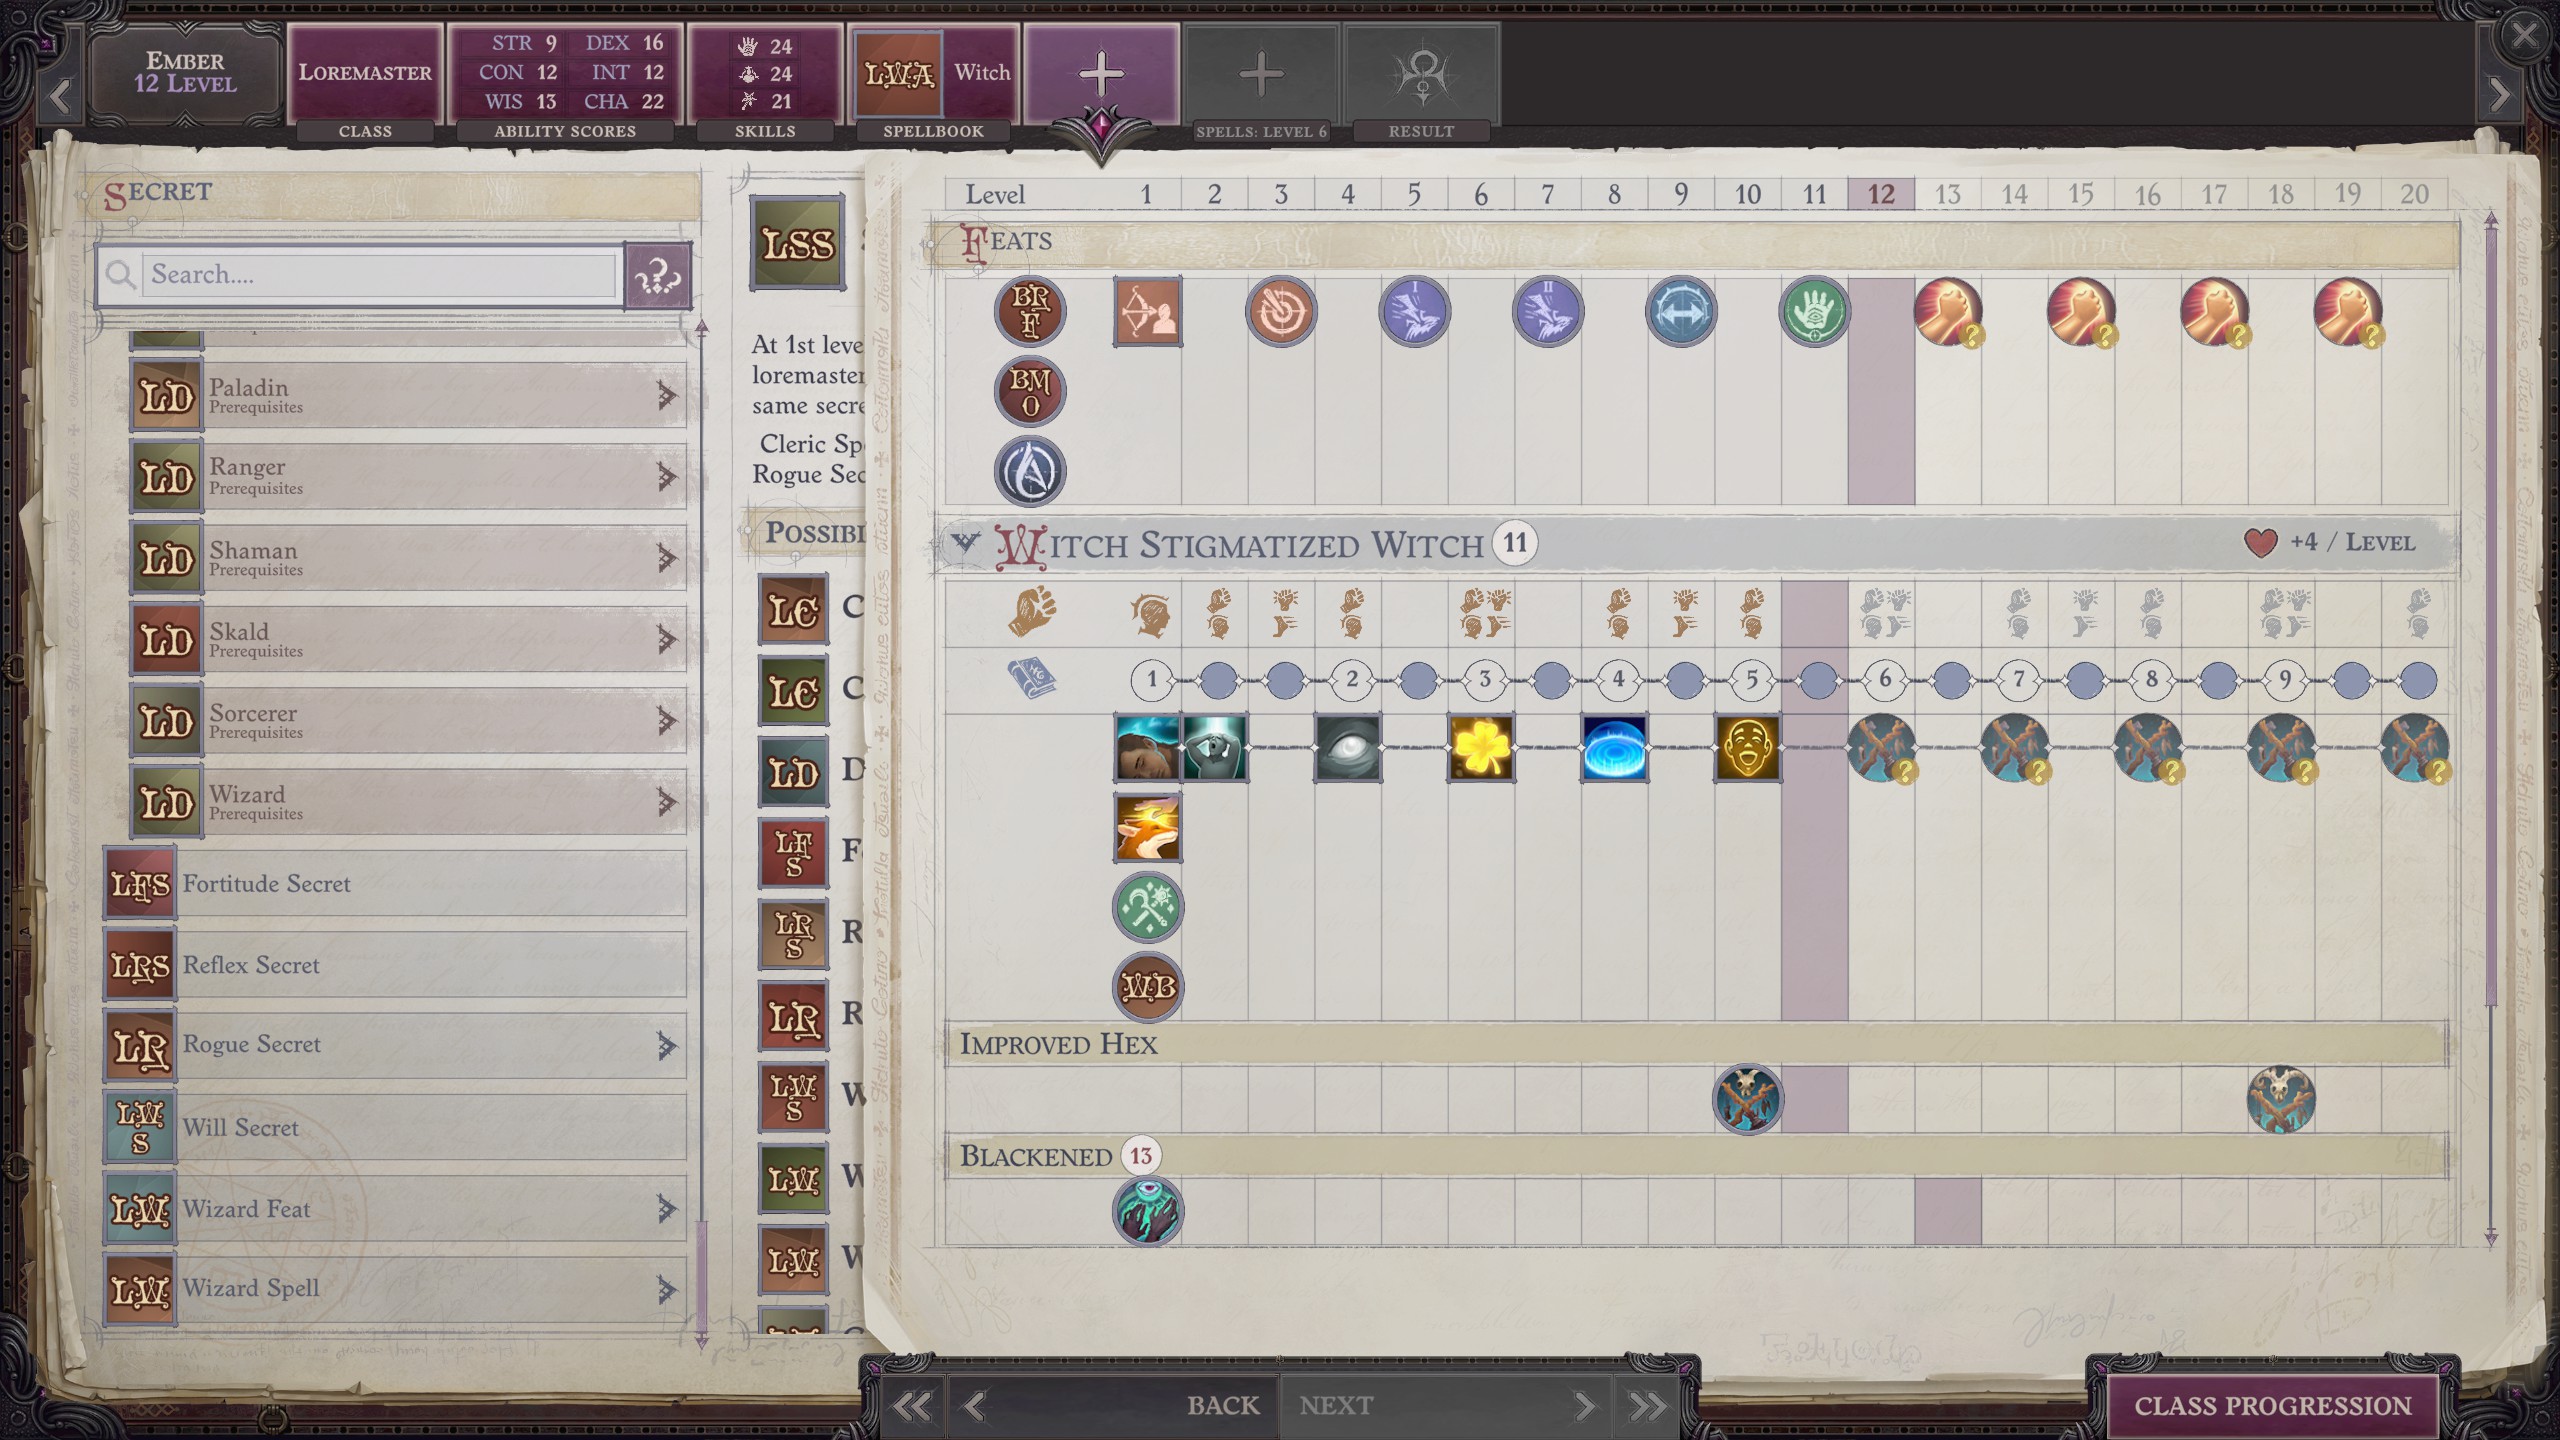
Task: Click the question mark icon beside search
Action: (658, 275)
